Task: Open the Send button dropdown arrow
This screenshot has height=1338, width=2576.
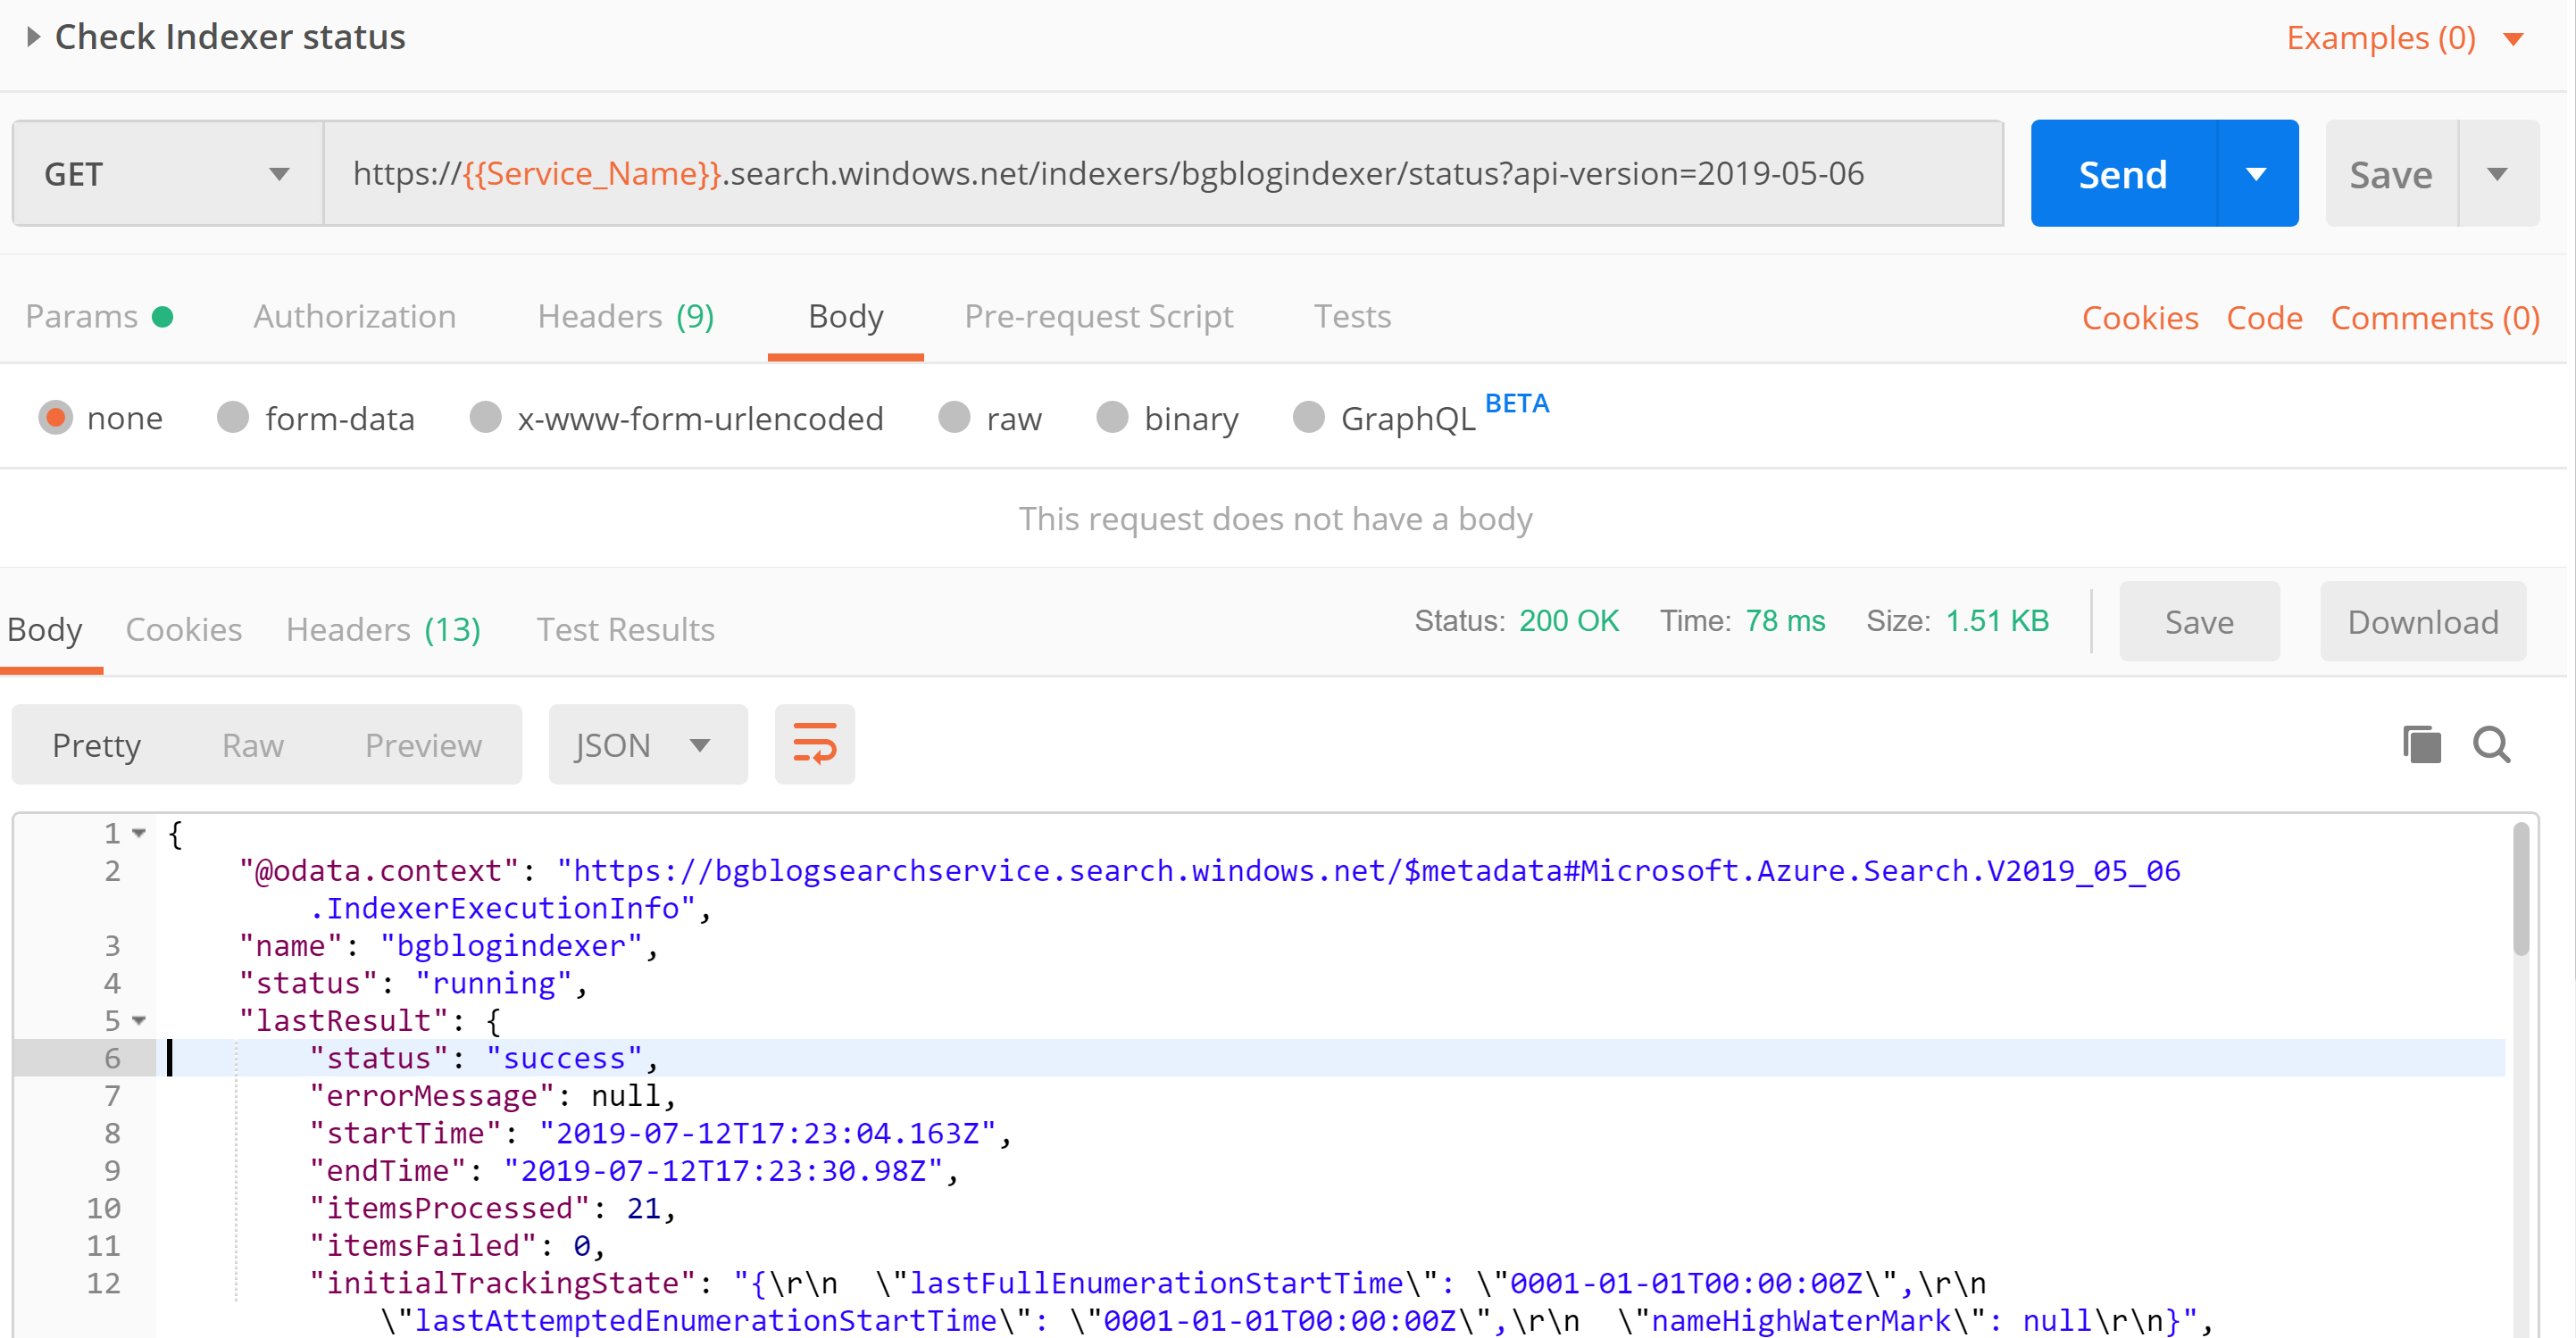Action: tap(2257, 174)
